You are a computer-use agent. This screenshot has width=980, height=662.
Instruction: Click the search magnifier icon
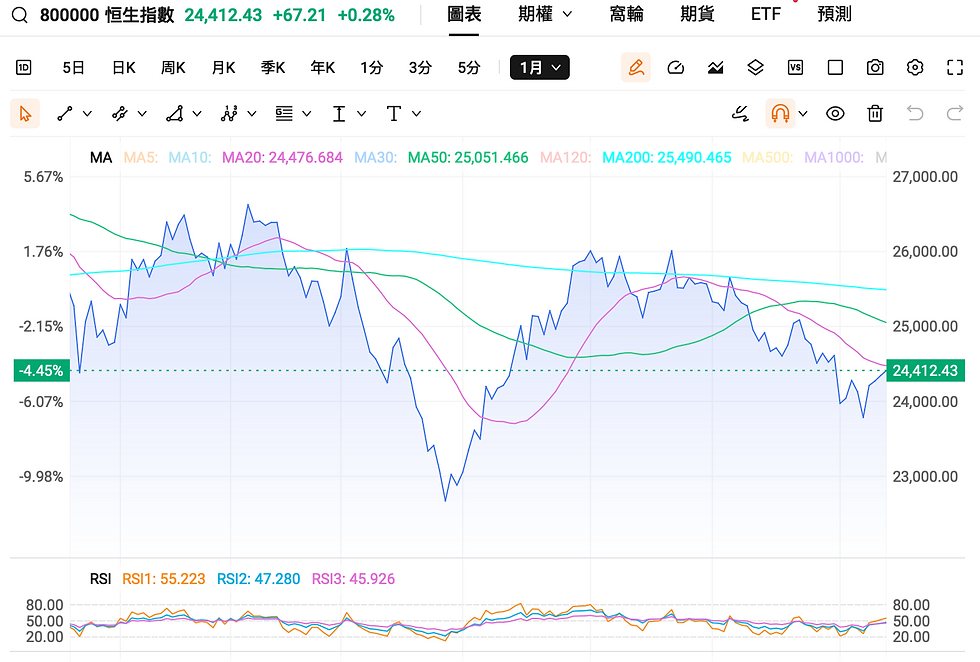(x=20, y=14)
